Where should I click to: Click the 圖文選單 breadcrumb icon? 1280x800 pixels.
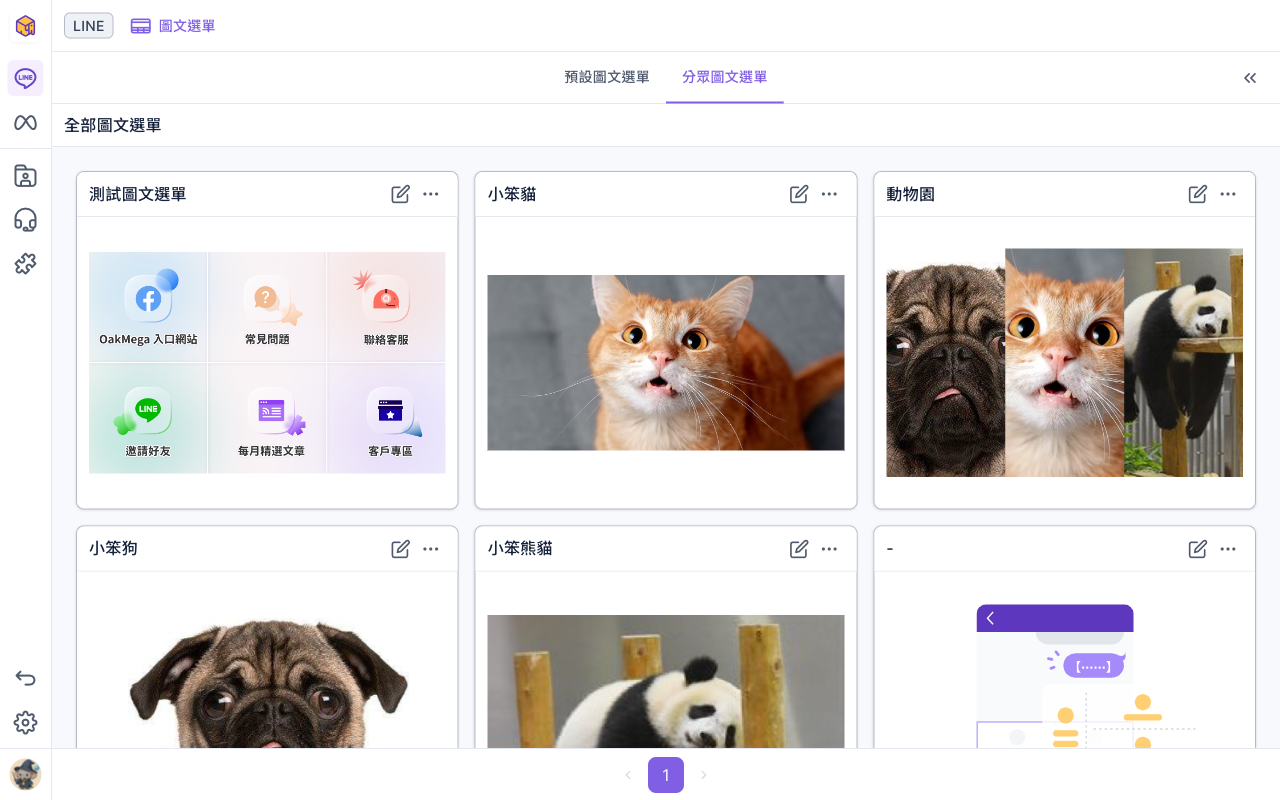pyautogui.click(x=141, y=26)
